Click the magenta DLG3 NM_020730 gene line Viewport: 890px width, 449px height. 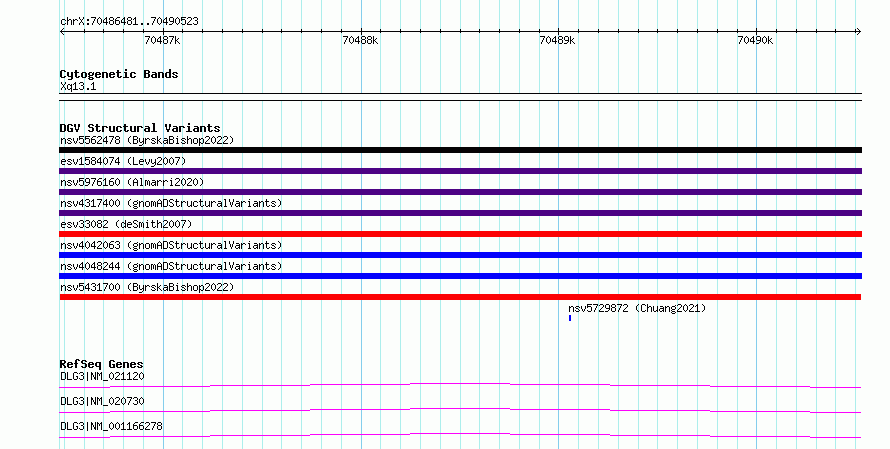(460, 410)
